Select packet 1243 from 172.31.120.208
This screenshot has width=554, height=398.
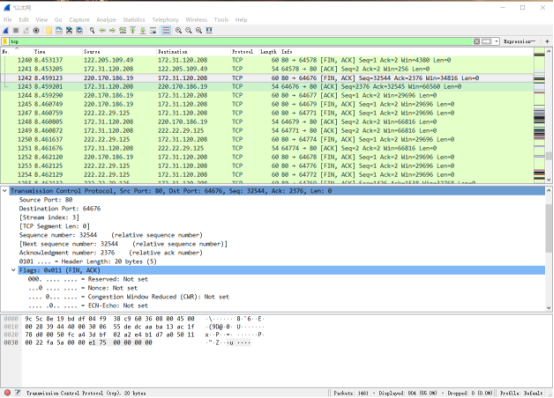(267, 87)
